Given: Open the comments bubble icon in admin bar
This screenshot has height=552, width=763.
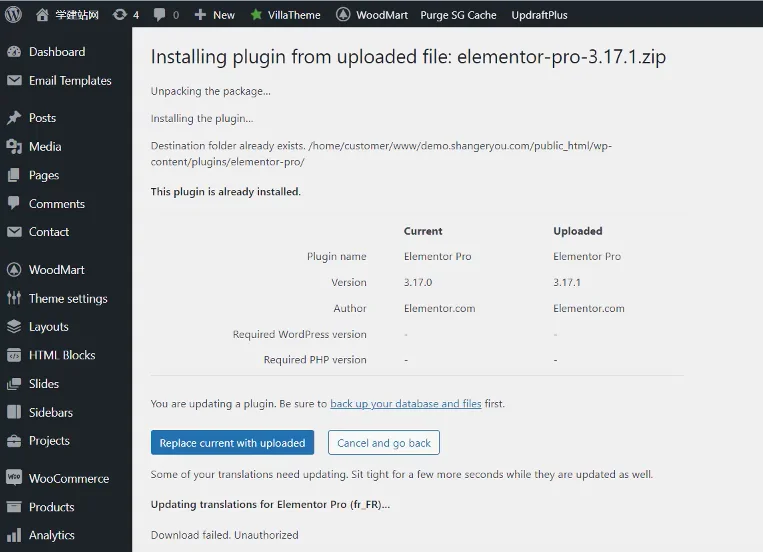Looking at the screenshot, I should [159, 15].
